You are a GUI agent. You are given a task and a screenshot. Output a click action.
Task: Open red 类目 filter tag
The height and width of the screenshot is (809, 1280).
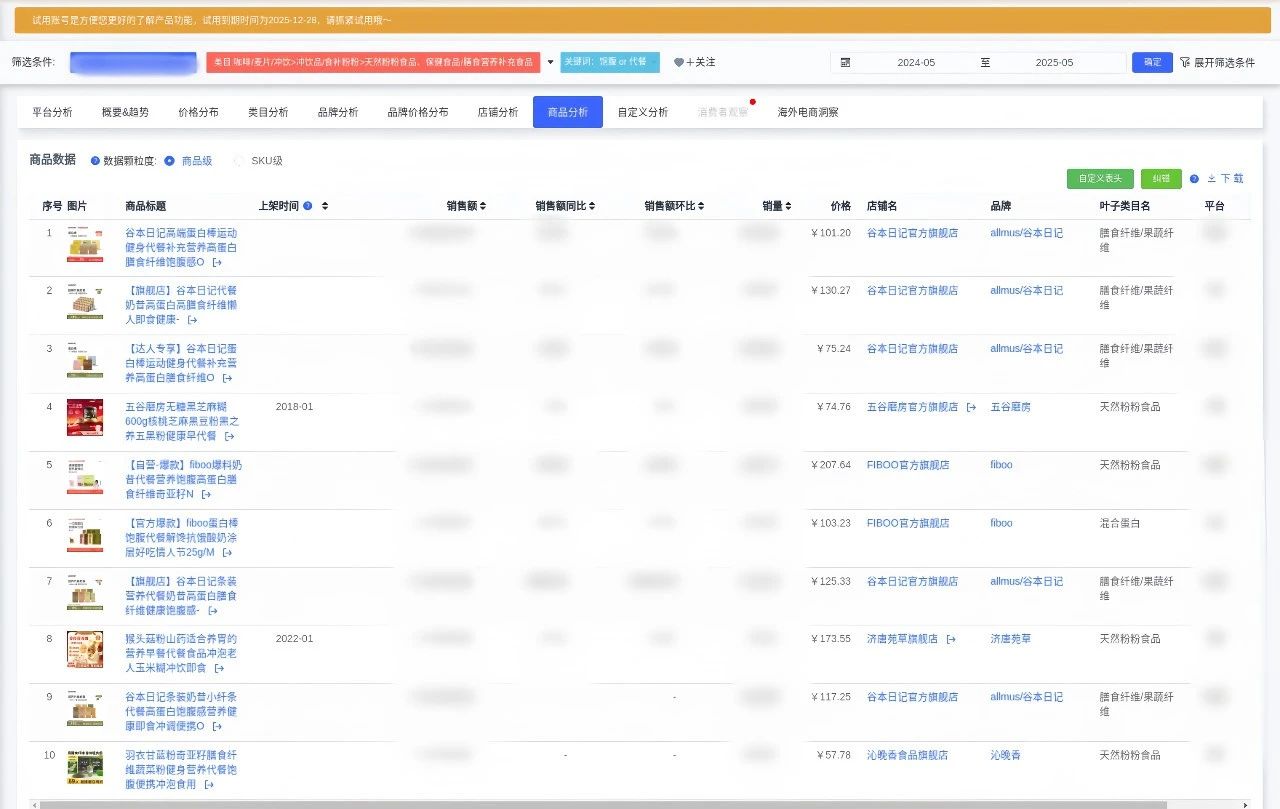coord(373,62)
